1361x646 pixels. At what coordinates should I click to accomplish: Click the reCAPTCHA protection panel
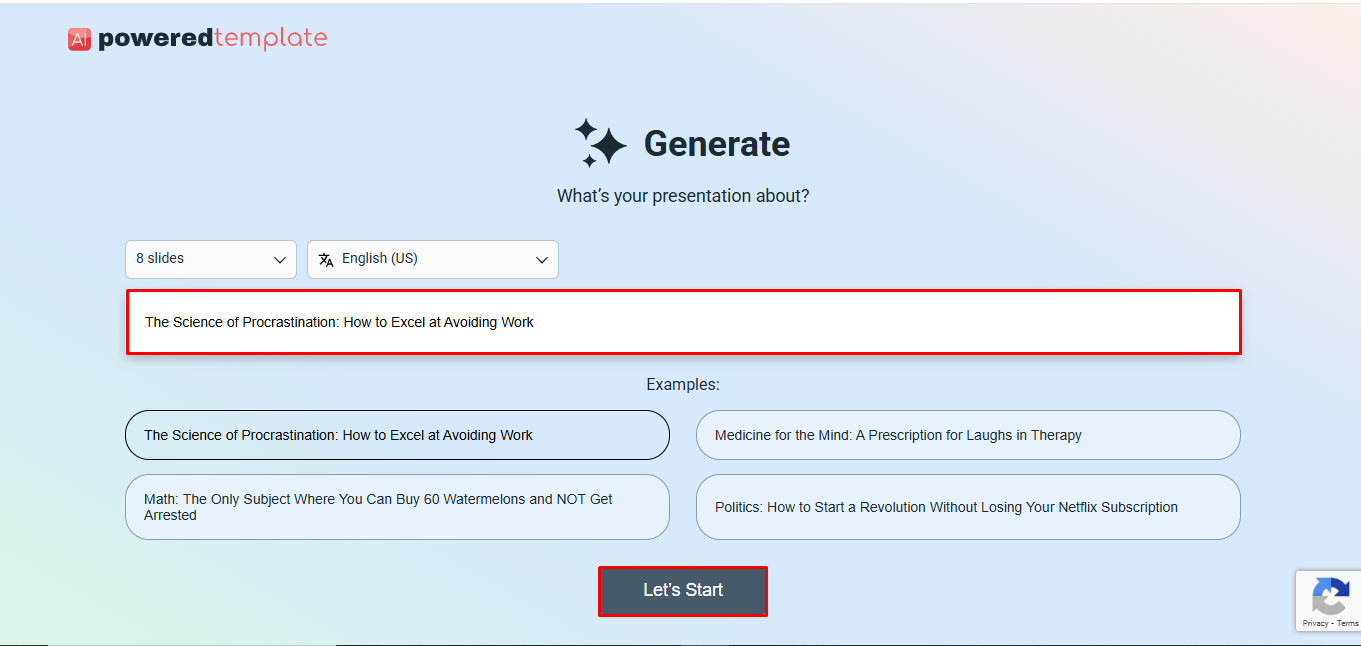pos(1330,600)
